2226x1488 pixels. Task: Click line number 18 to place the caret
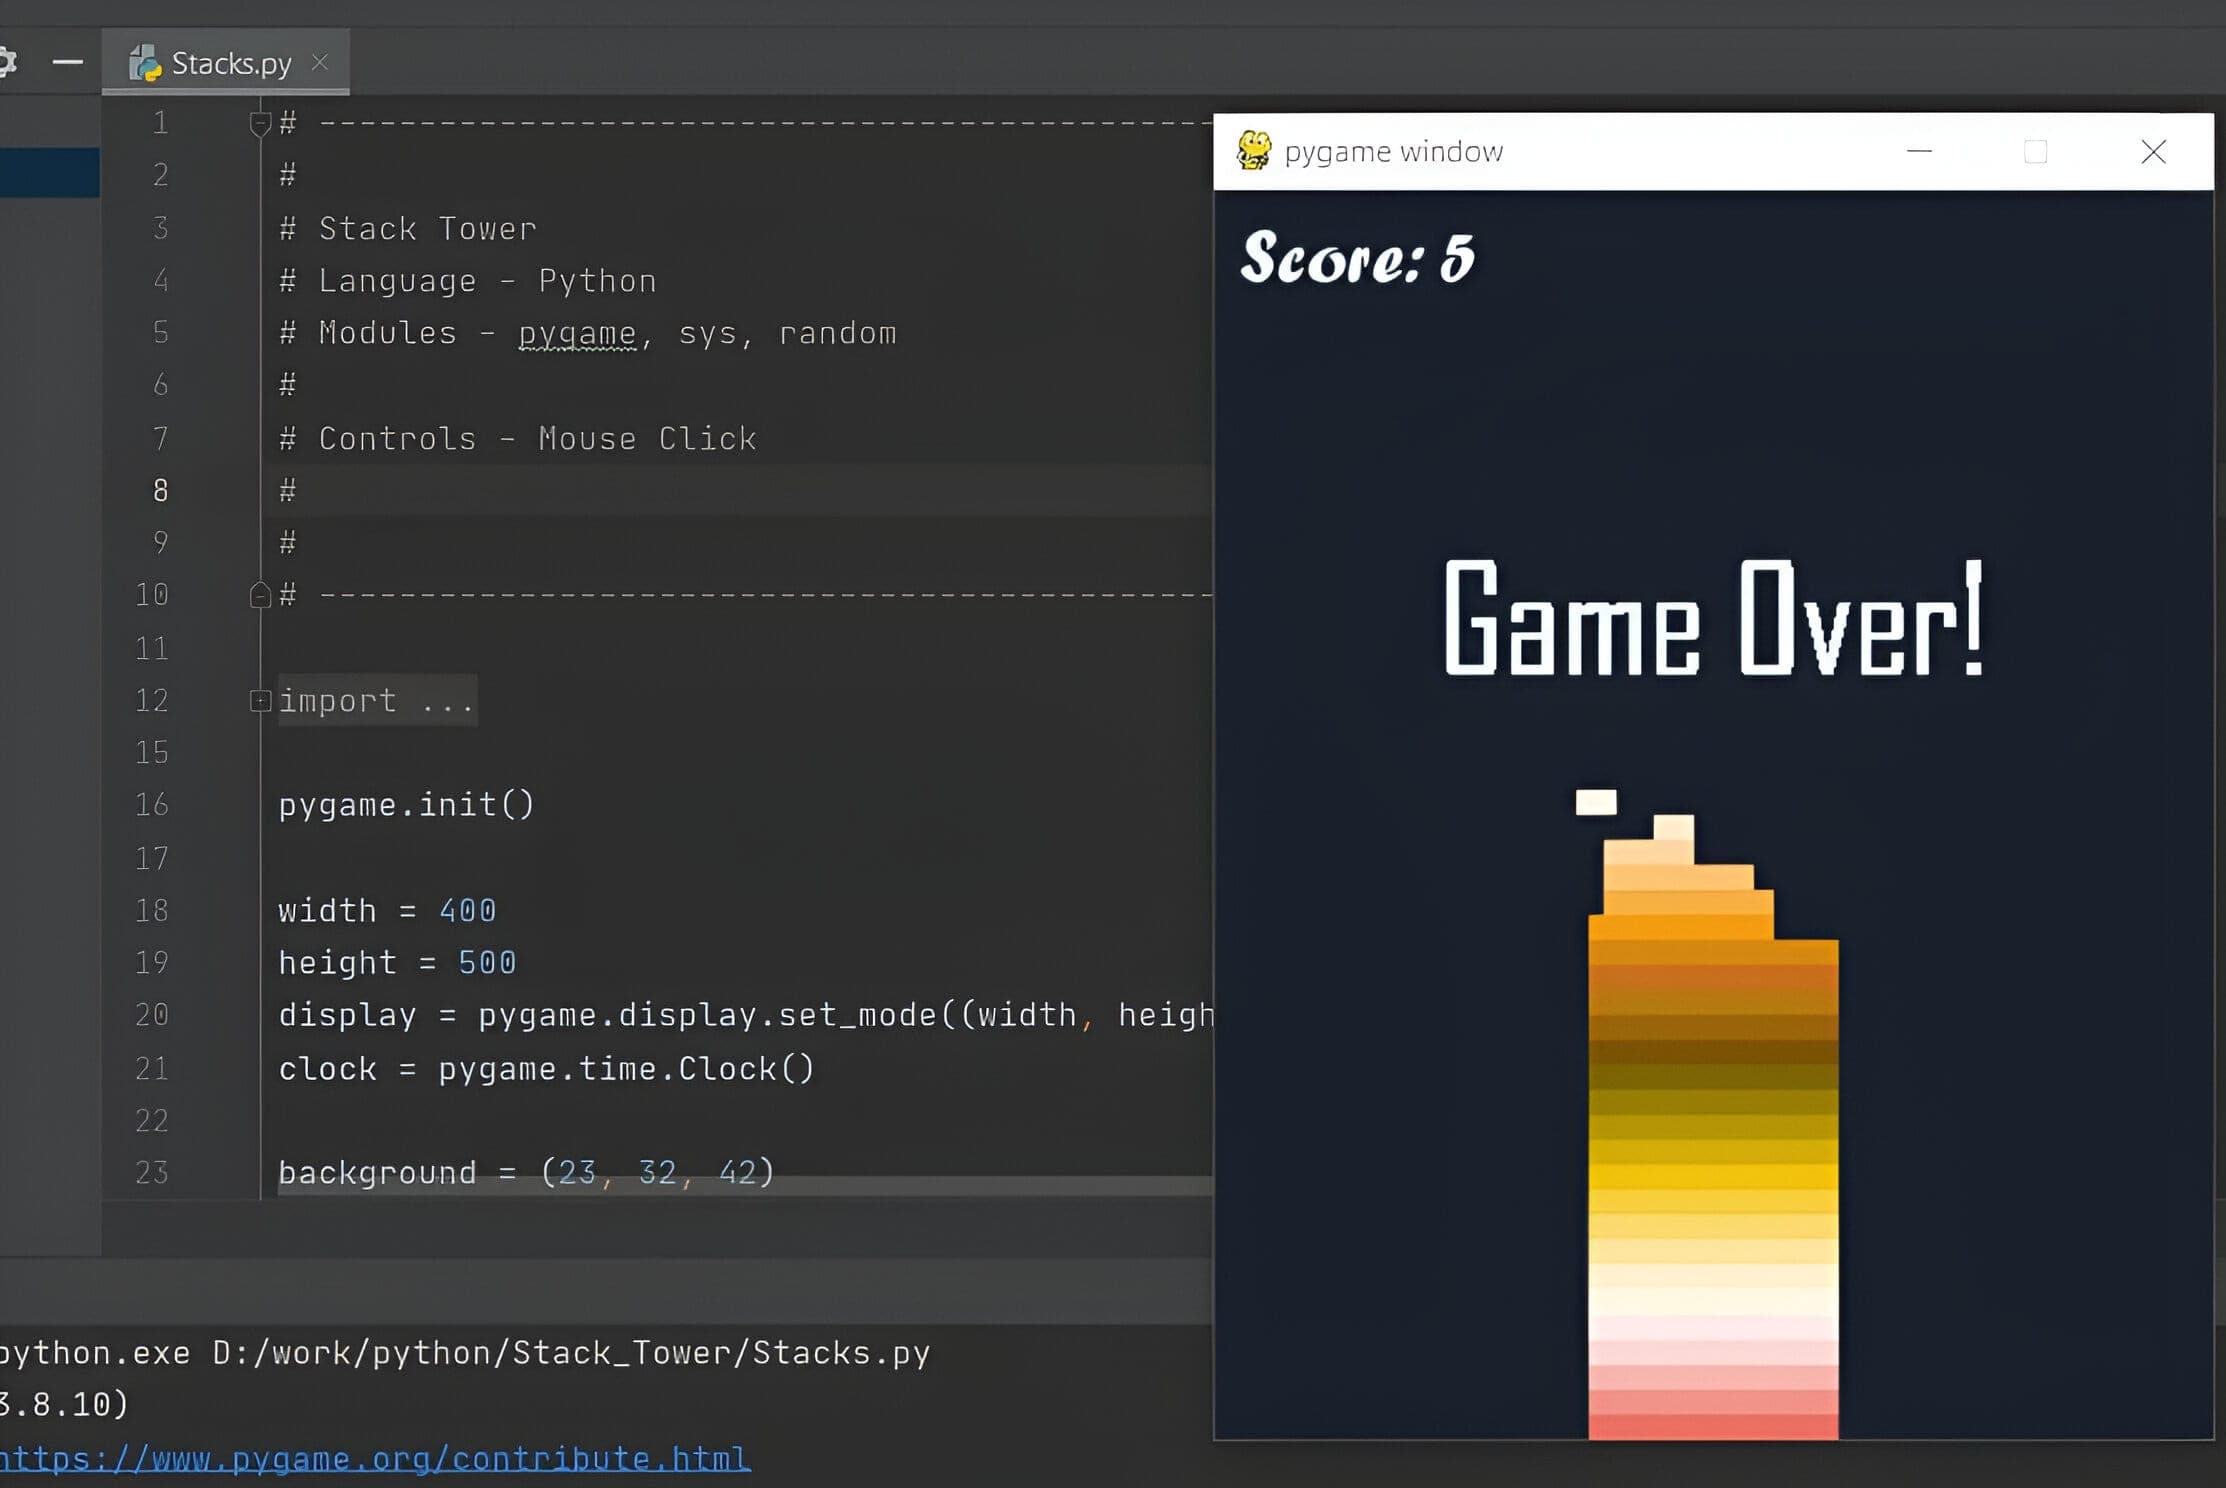pyautogui.click(x=152, y=910)
